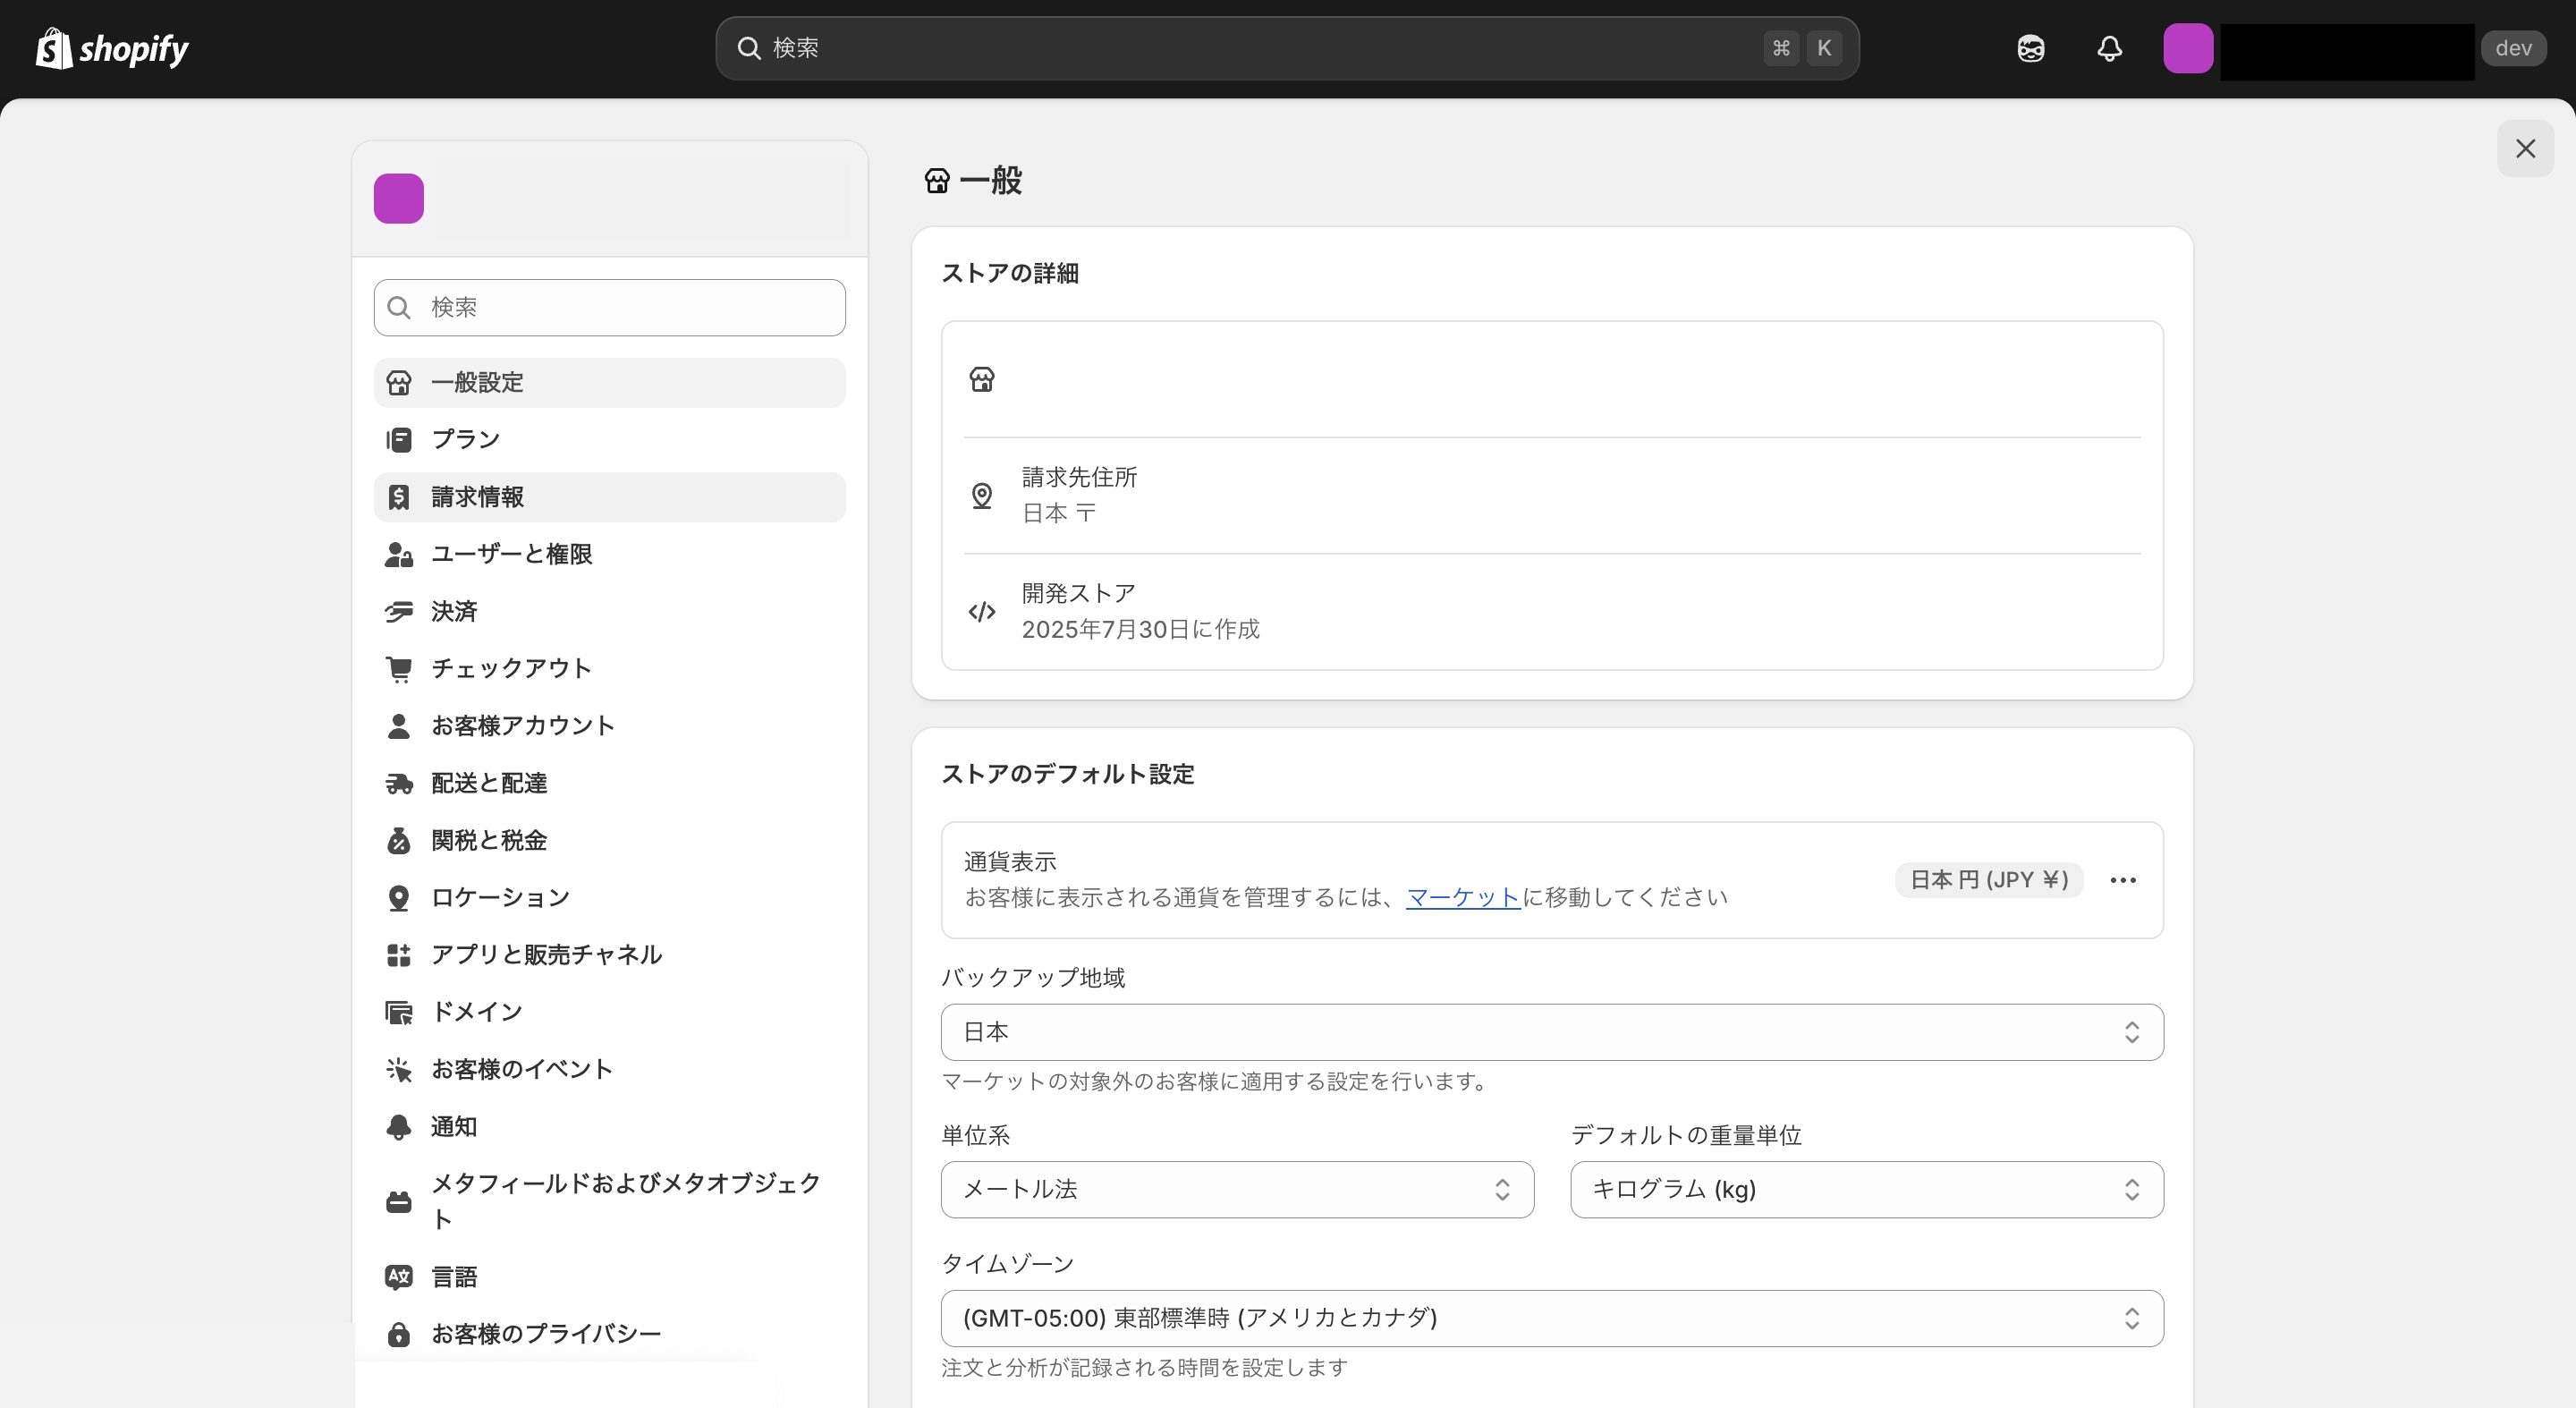Open 言語 settings via the language icon
Image resolution: width=2576 pixels, height=1408 pixels.
tap(399, 1276)
